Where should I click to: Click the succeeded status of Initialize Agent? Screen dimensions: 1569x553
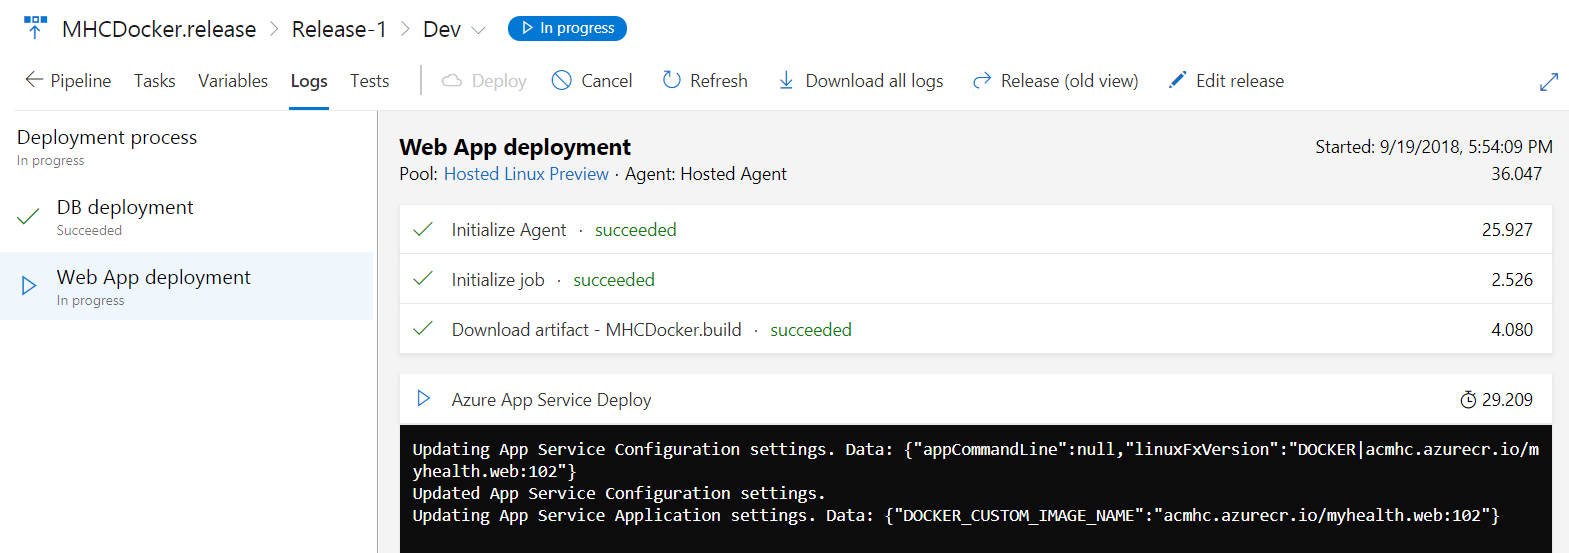[x=636, y=230]
